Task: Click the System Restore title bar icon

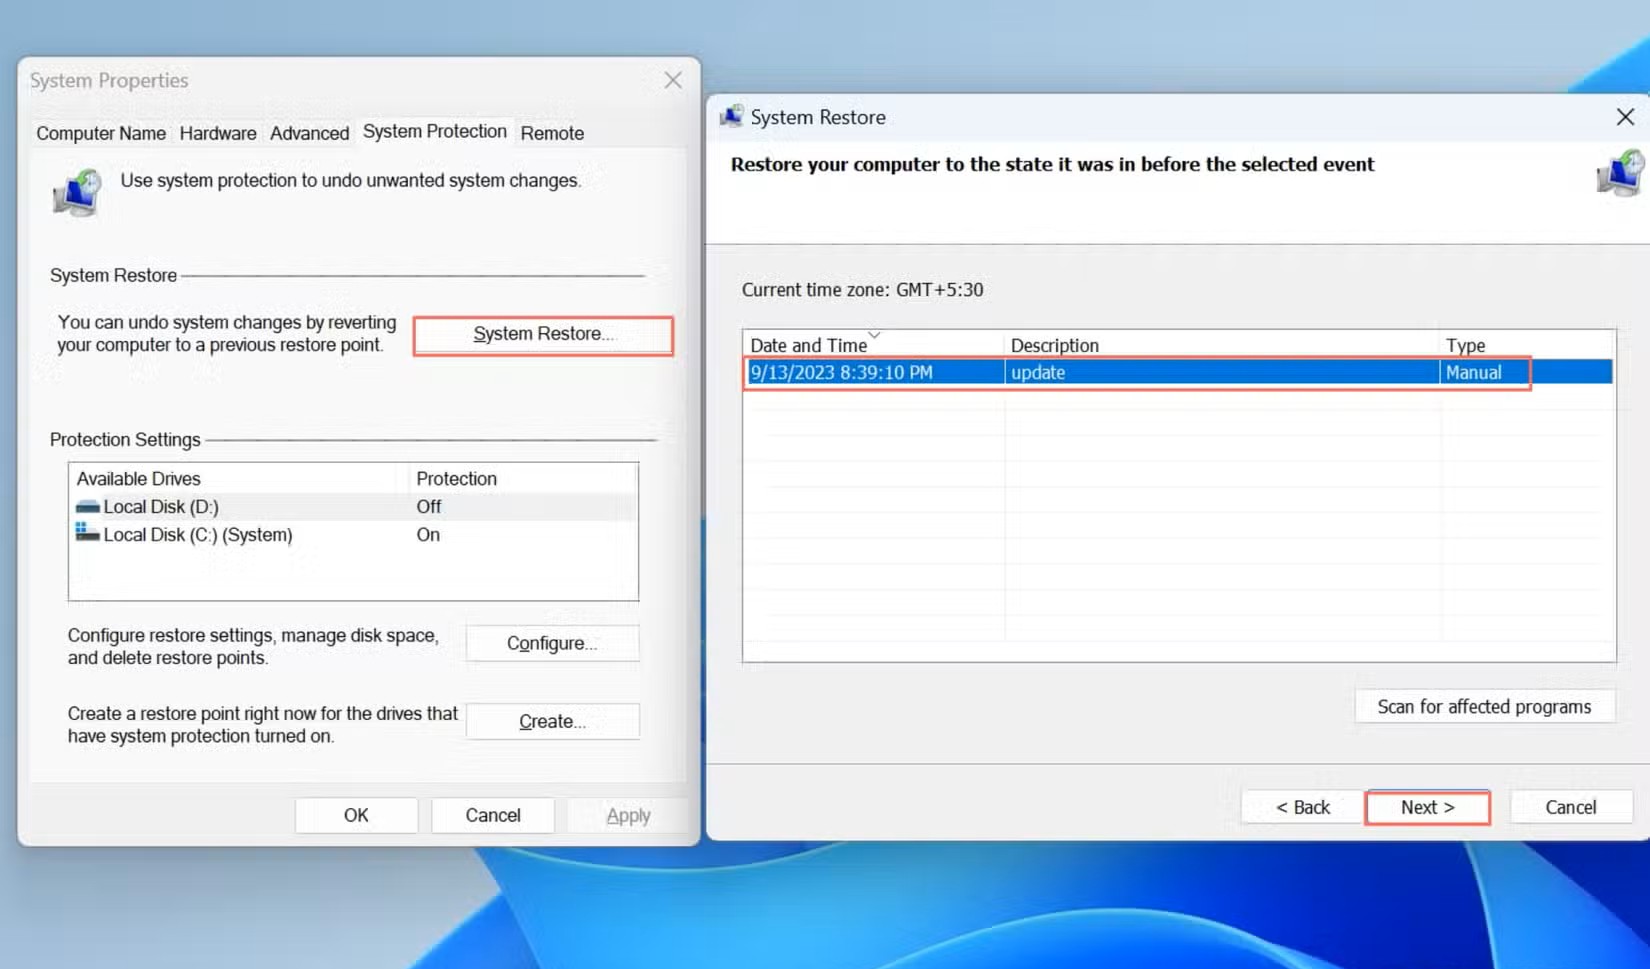Action: [x=733, y=116]
